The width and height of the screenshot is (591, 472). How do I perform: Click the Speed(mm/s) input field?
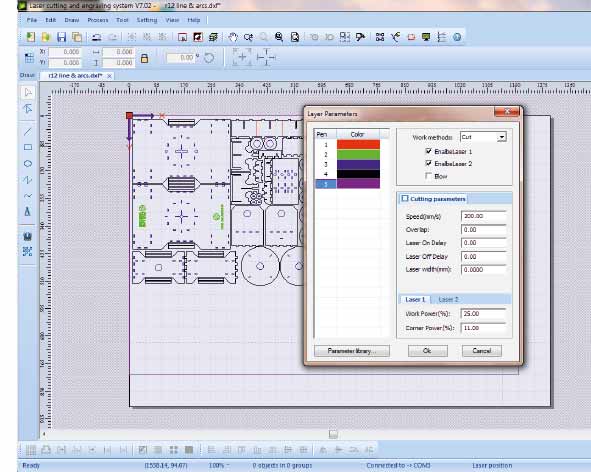coord(483,216)
